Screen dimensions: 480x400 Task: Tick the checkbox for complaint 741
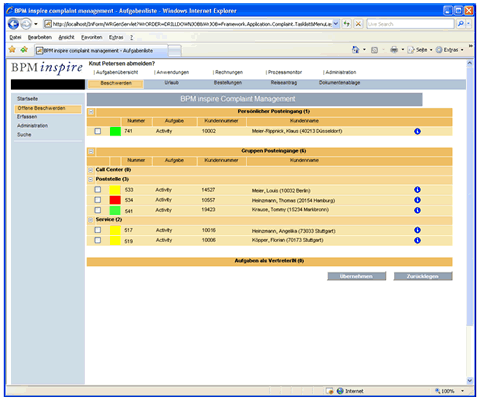click(98, 131)
